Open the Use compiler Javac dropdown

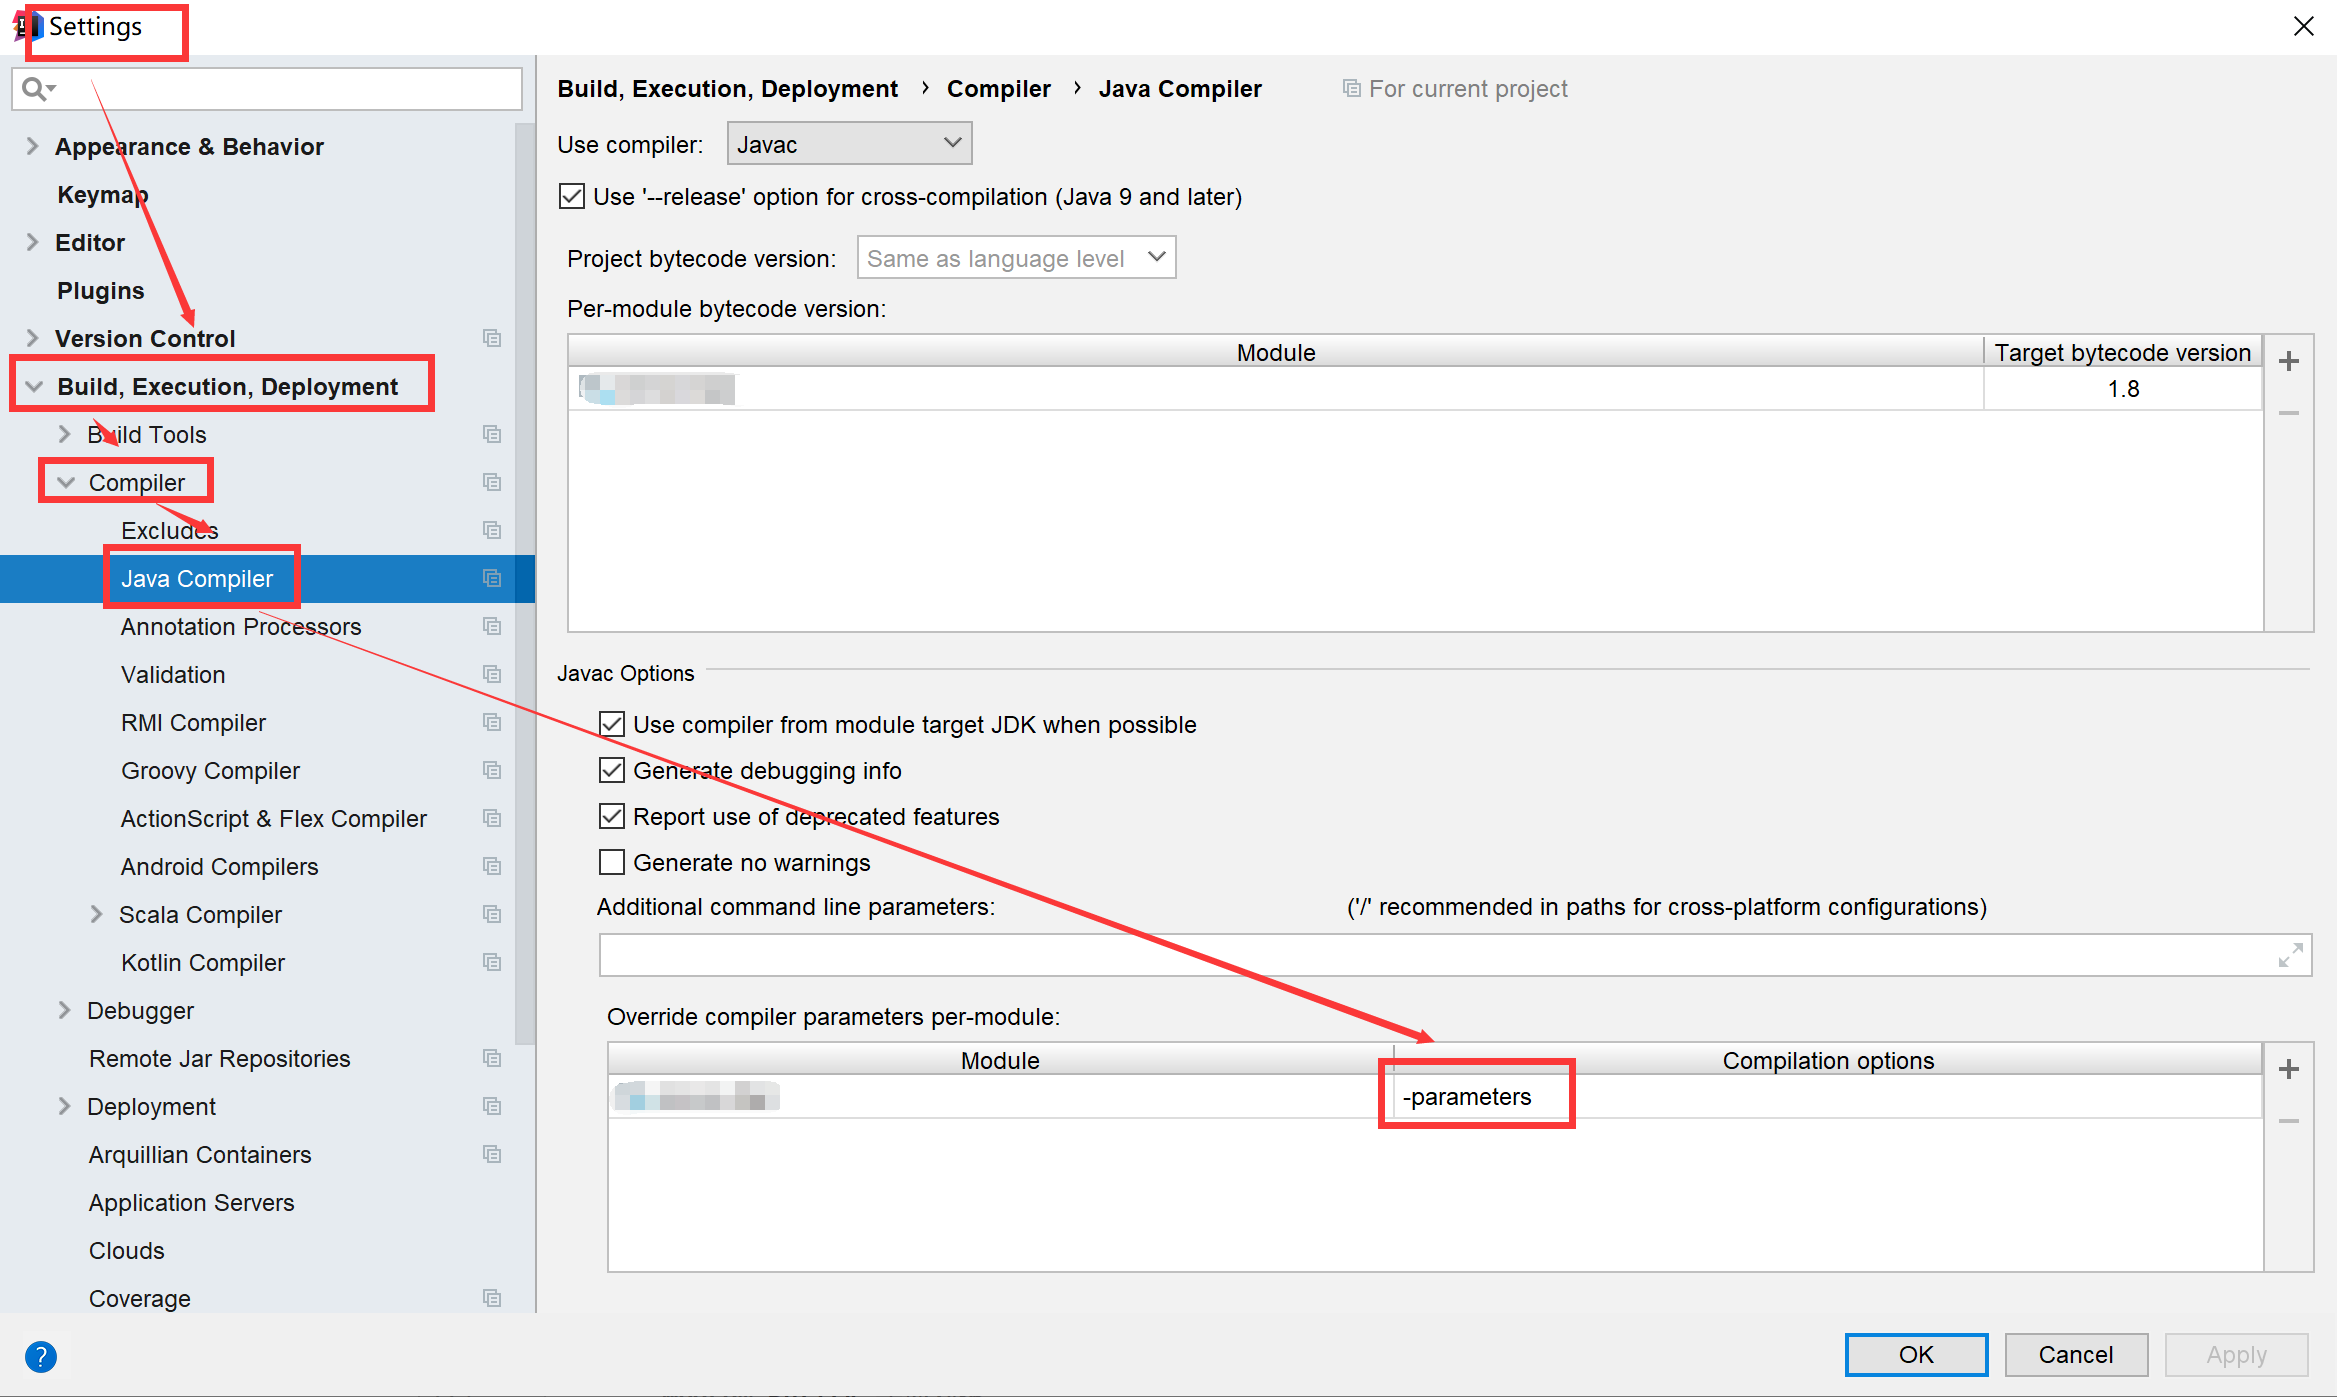pos(849,144)
